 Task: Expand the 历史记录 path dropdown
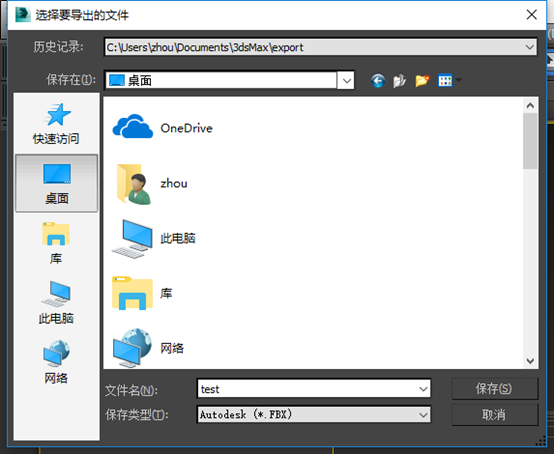pyautogui.click(x=529, y=47)
